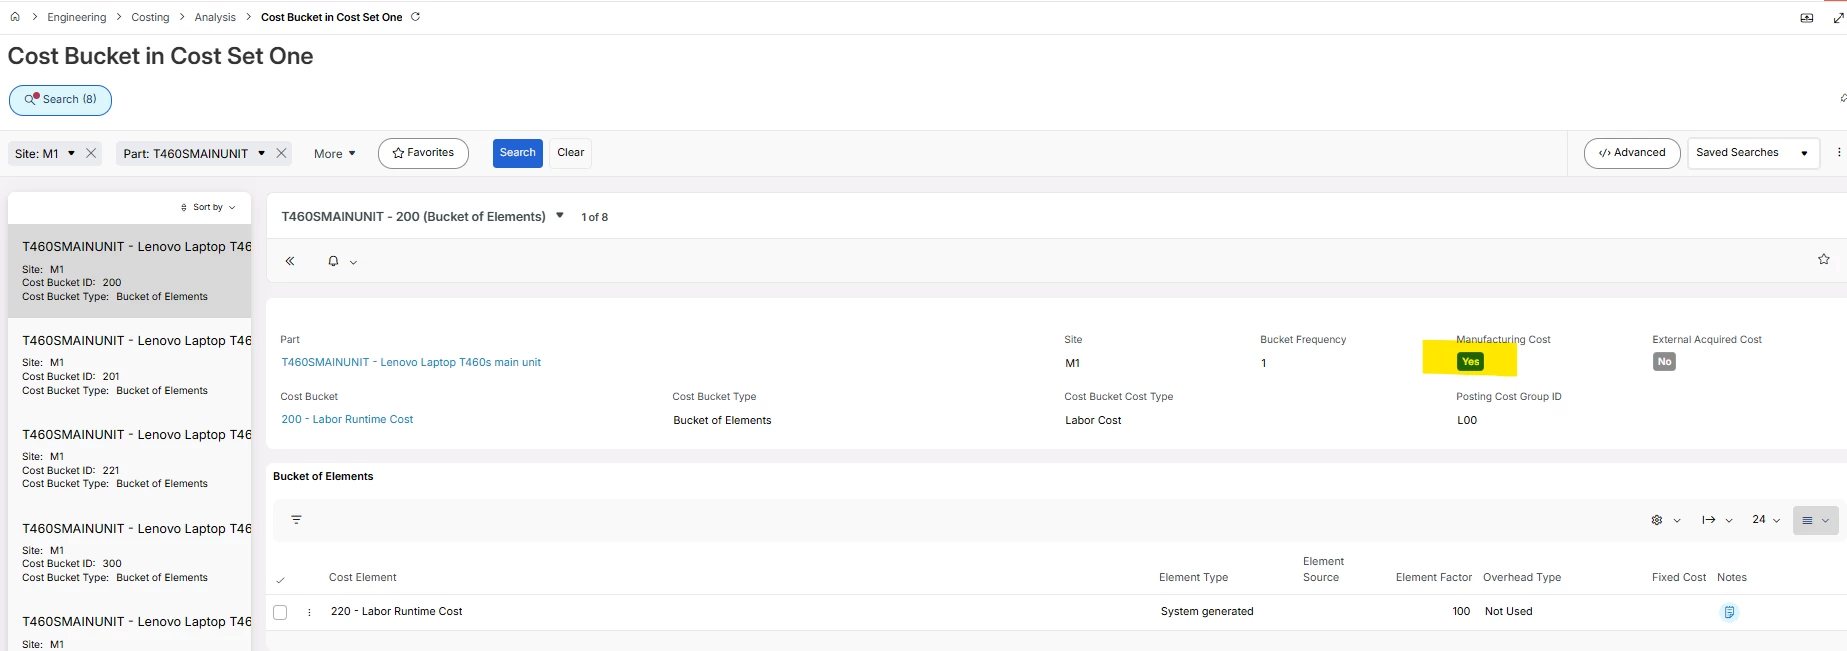Sort by the Element Factor column header
The width and height of the screenshot is (1847, 651).
(1433, 578)
